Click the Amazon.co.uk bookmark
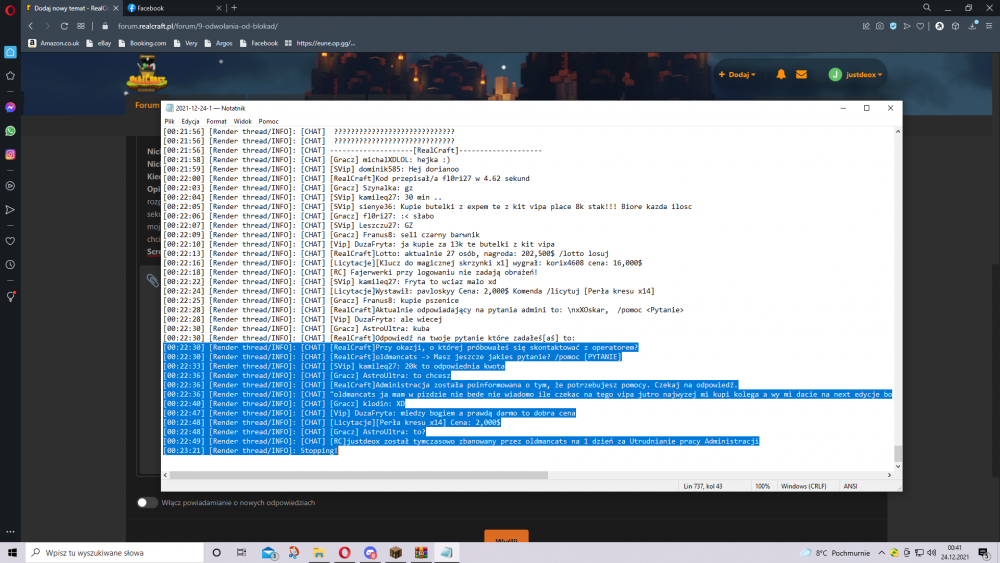Viewport: 1000px width, 563px height. tap(56, 43)
